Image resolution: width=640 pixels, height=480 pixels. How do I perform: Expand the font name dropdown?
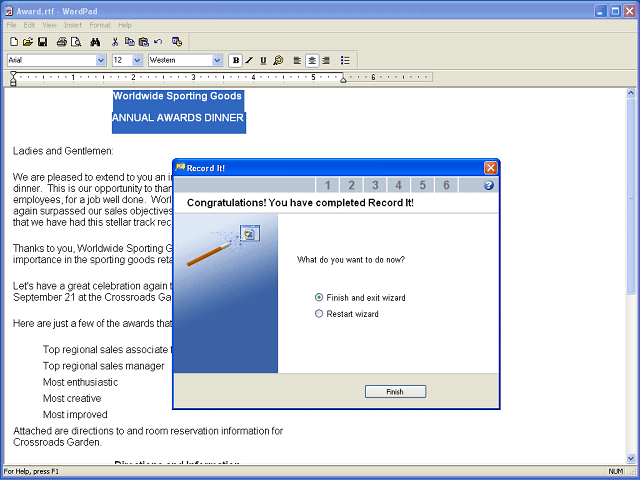pos(101,60)
